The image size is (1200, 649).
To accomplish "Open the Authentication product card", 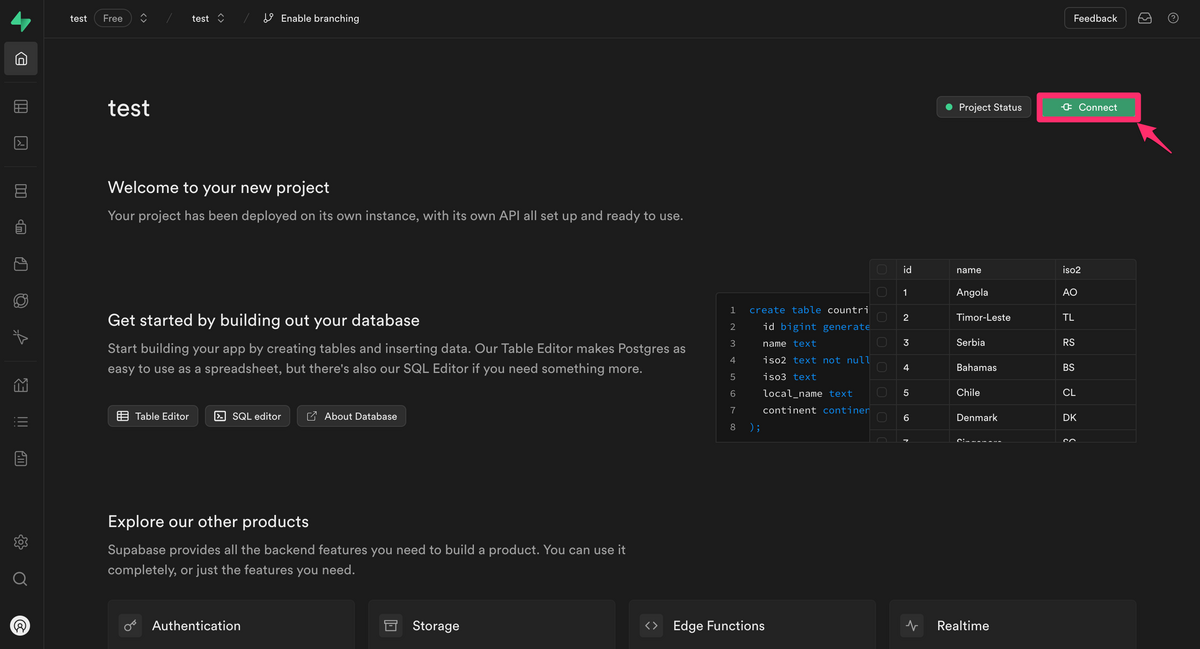I will point(231,625).
